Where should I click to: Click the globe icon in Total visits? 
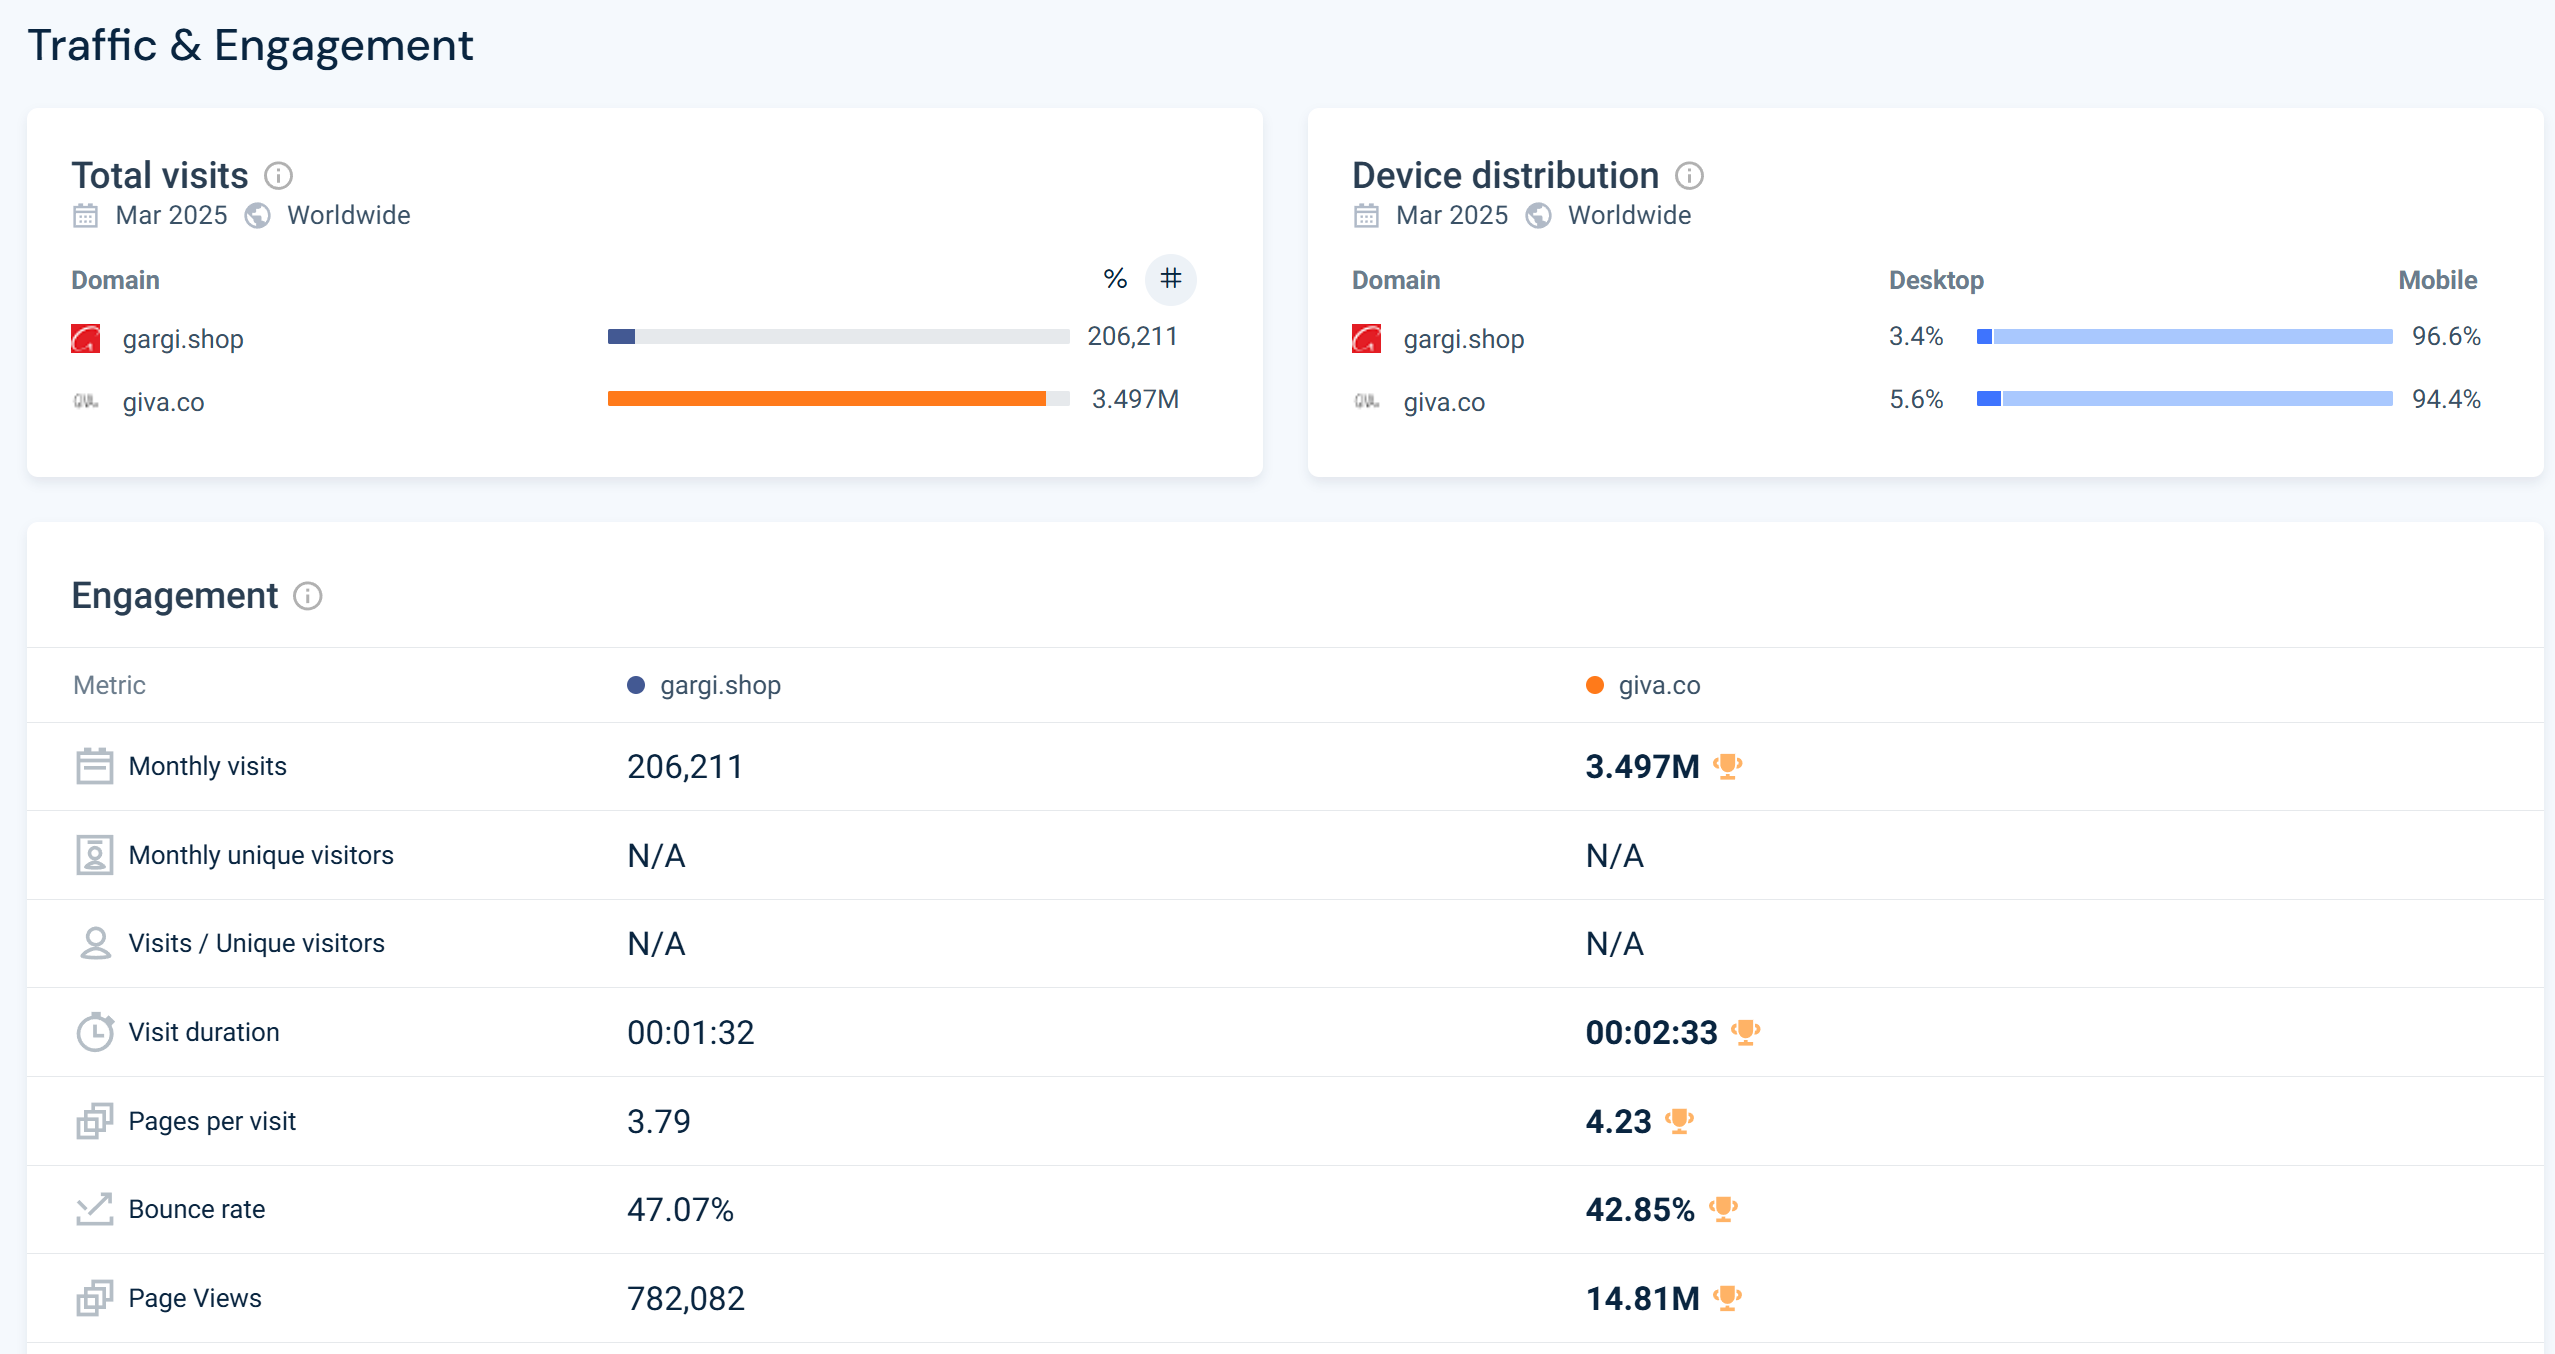point(258,216)
